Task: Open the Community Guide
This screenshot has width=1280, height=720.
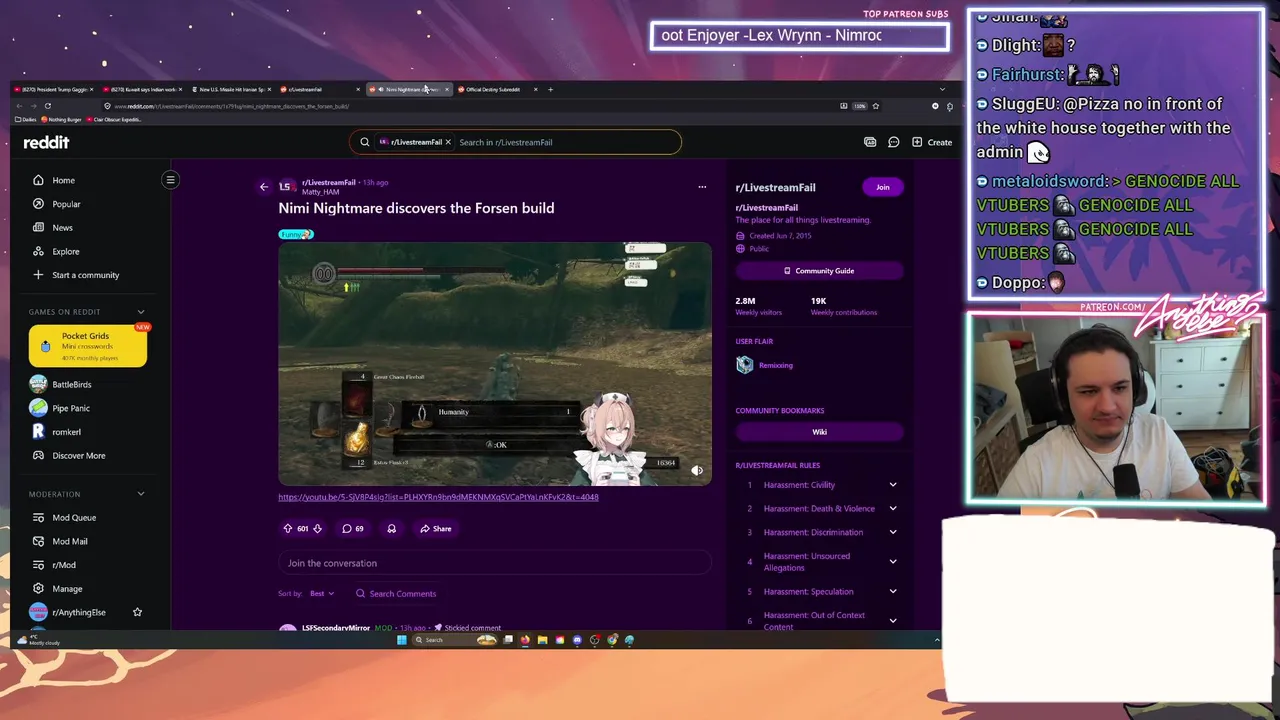Action: [x=820, y=271]
